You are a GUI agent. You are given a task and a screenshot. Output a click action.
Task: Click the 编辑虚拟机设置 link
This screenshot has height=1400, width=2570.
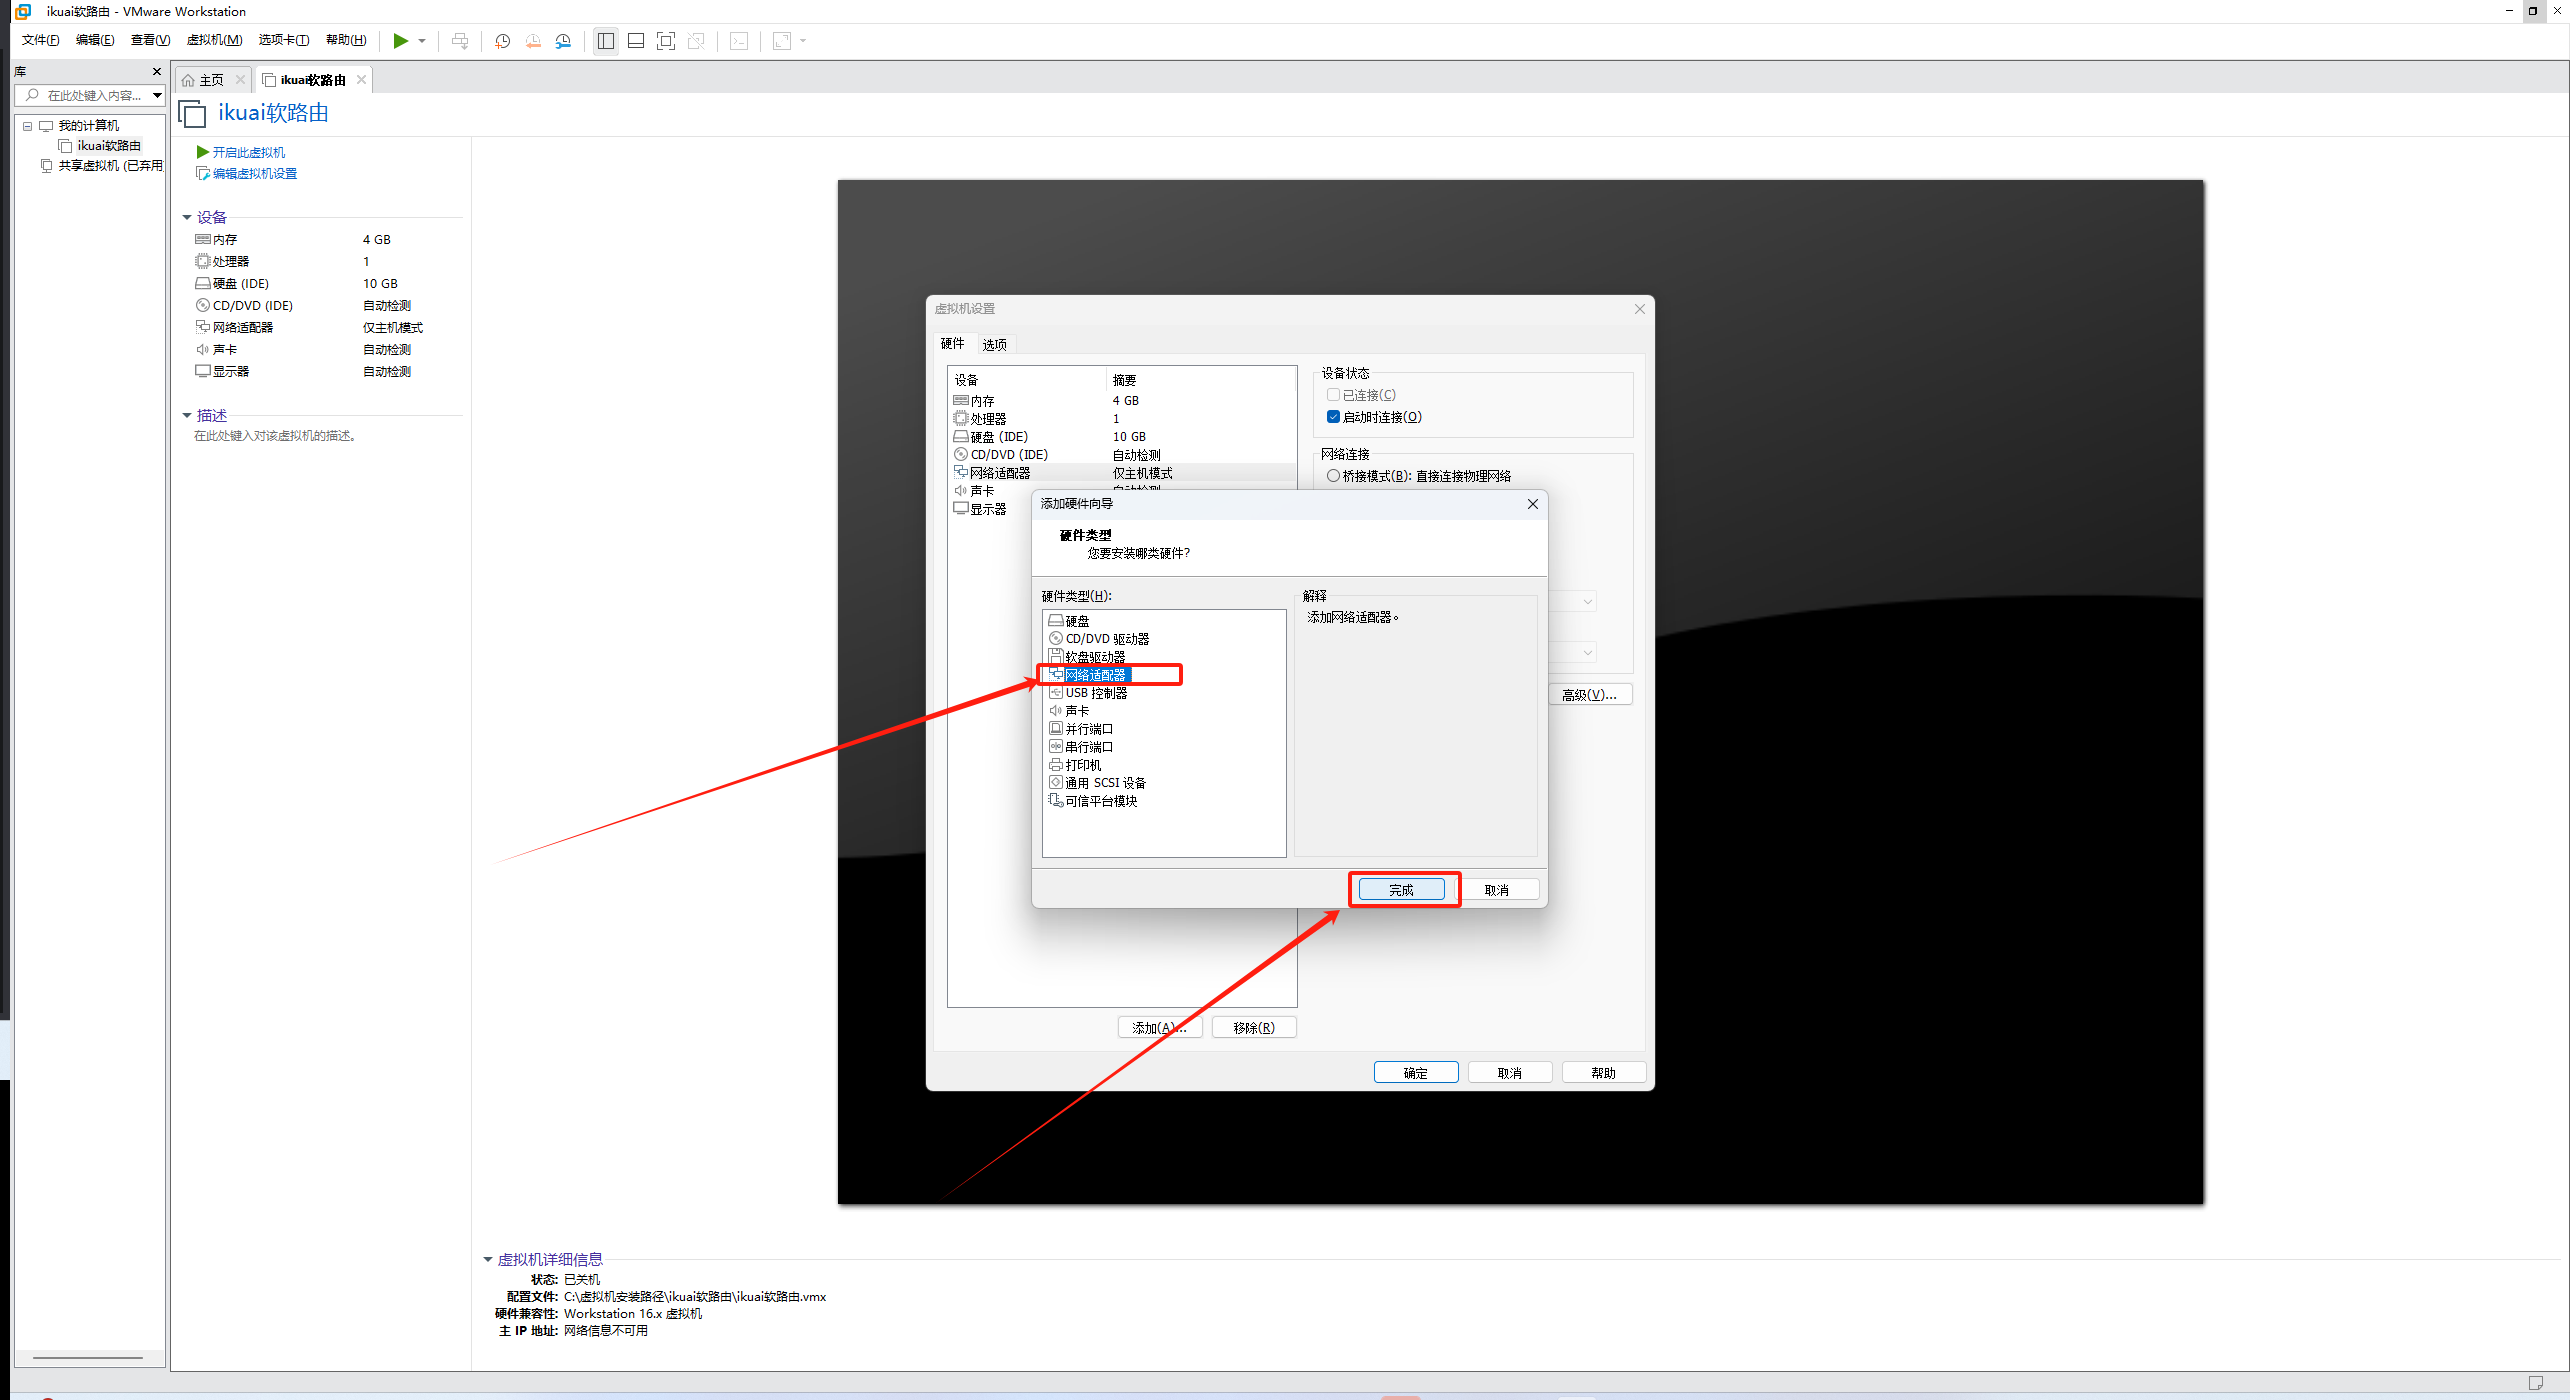(254, 174)
